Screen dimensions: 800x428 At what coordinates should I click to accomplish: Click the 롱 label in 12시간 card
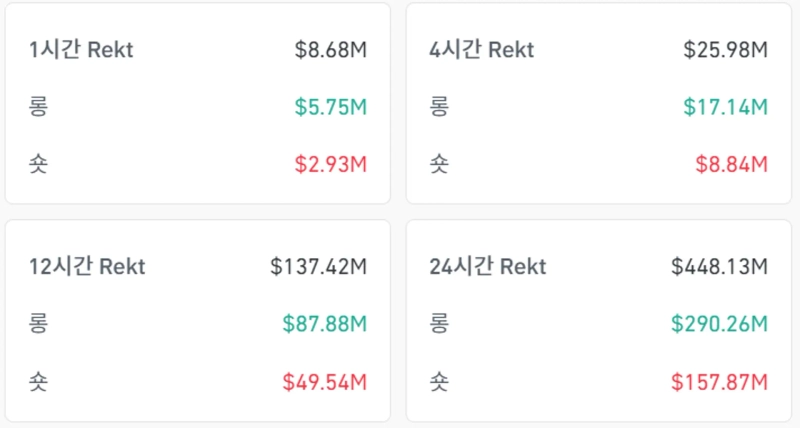click(39, 324)
